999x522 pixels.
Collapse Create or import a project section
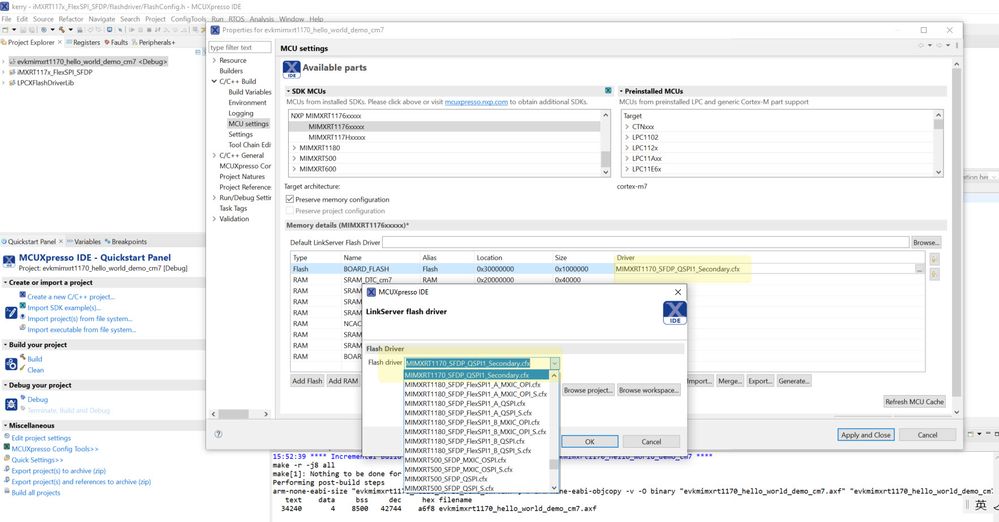[6, 282]
